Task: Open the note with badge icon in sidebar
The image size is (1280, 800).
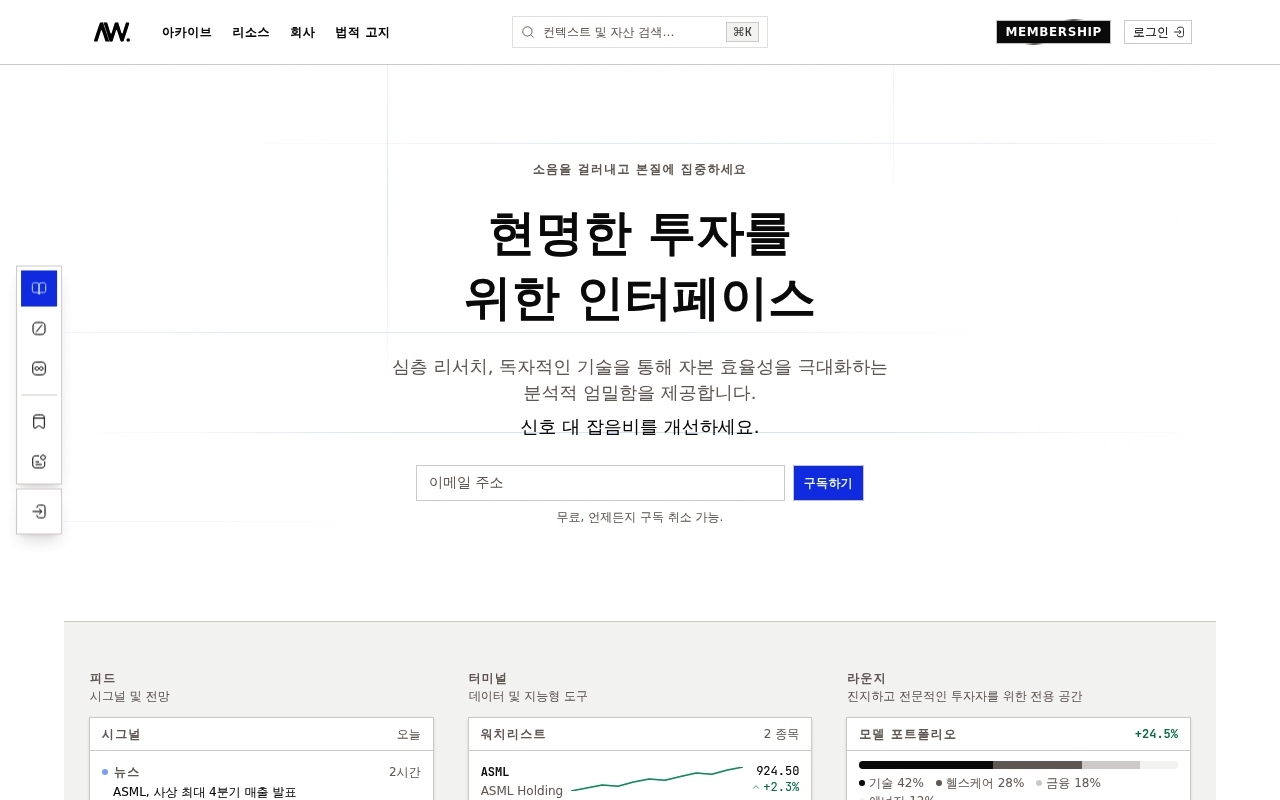Action: point(39,461)
